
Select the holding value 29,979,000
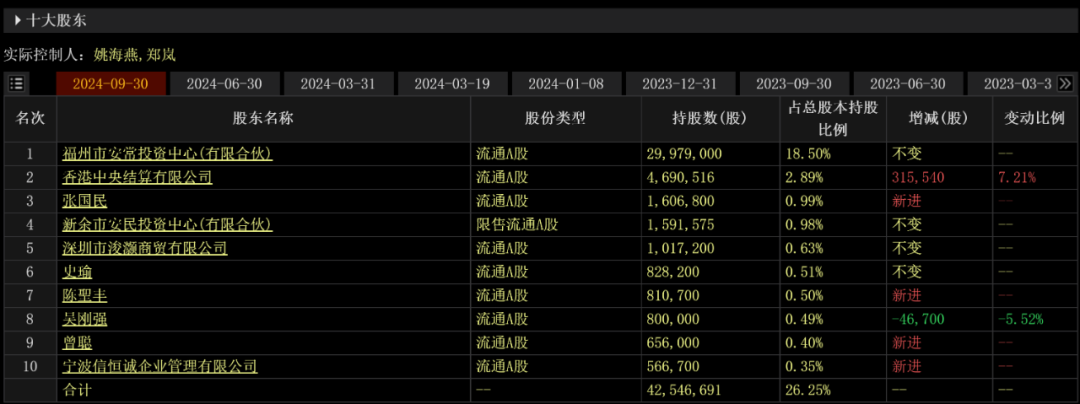pyautogui.click(x=684, y=154)
